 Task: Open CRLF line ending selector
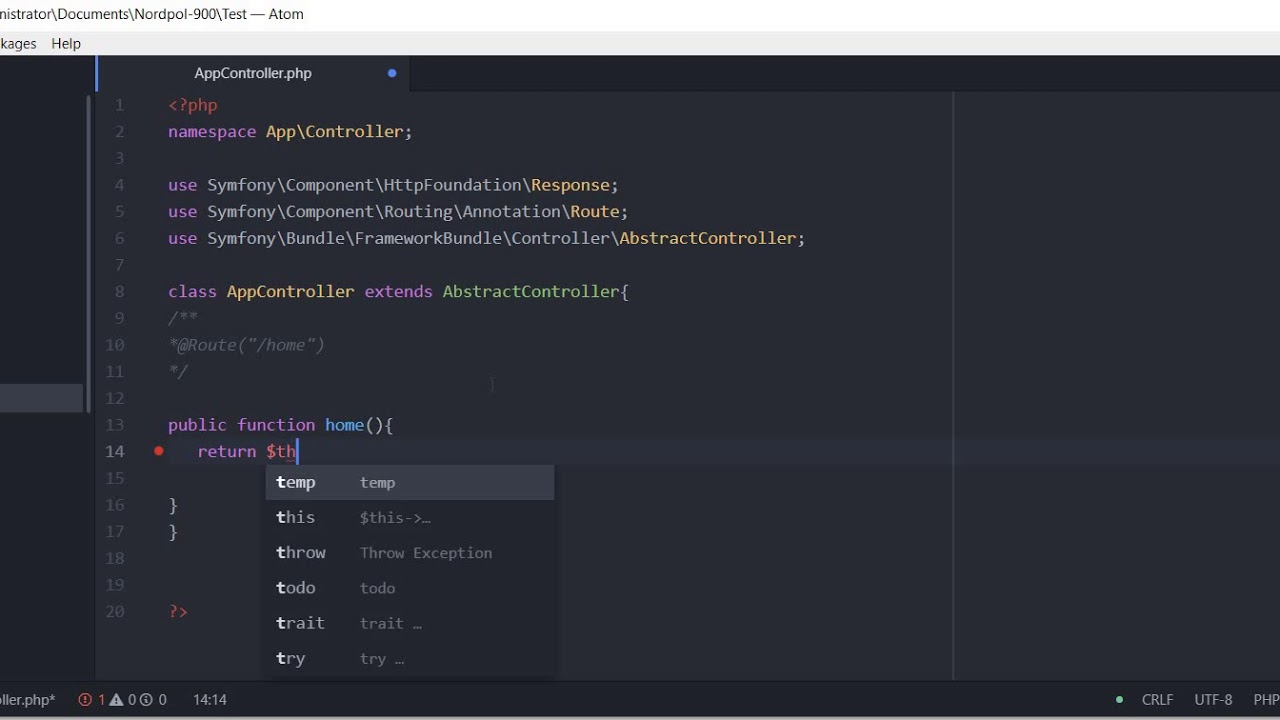pos(1158,700)
